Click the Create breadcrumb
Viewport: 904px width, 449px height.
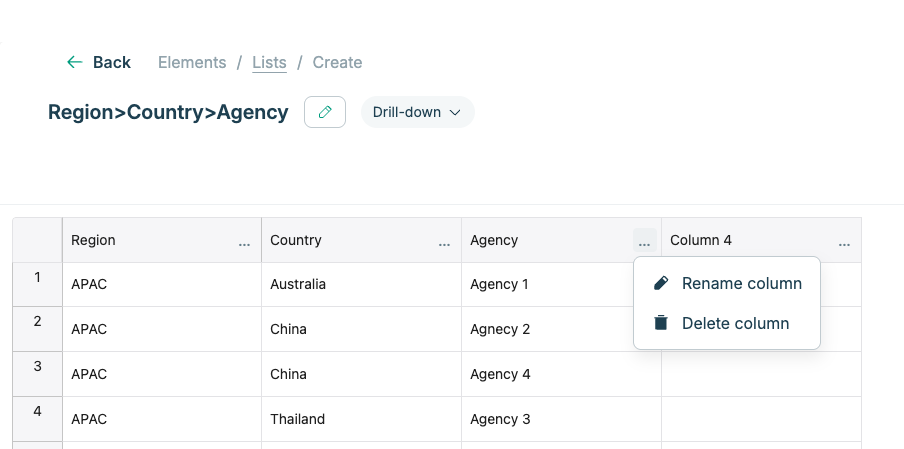coord(337,62)
